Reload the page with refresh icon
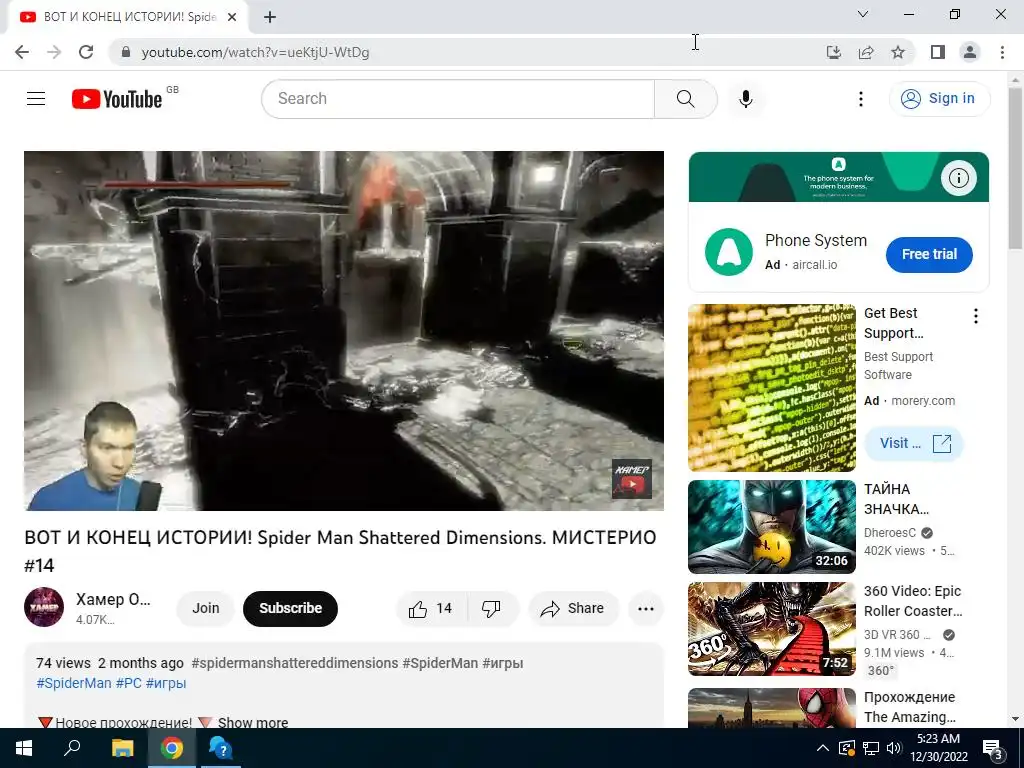Viewport: 1024px width, 768px height. (x=86, y=52)
